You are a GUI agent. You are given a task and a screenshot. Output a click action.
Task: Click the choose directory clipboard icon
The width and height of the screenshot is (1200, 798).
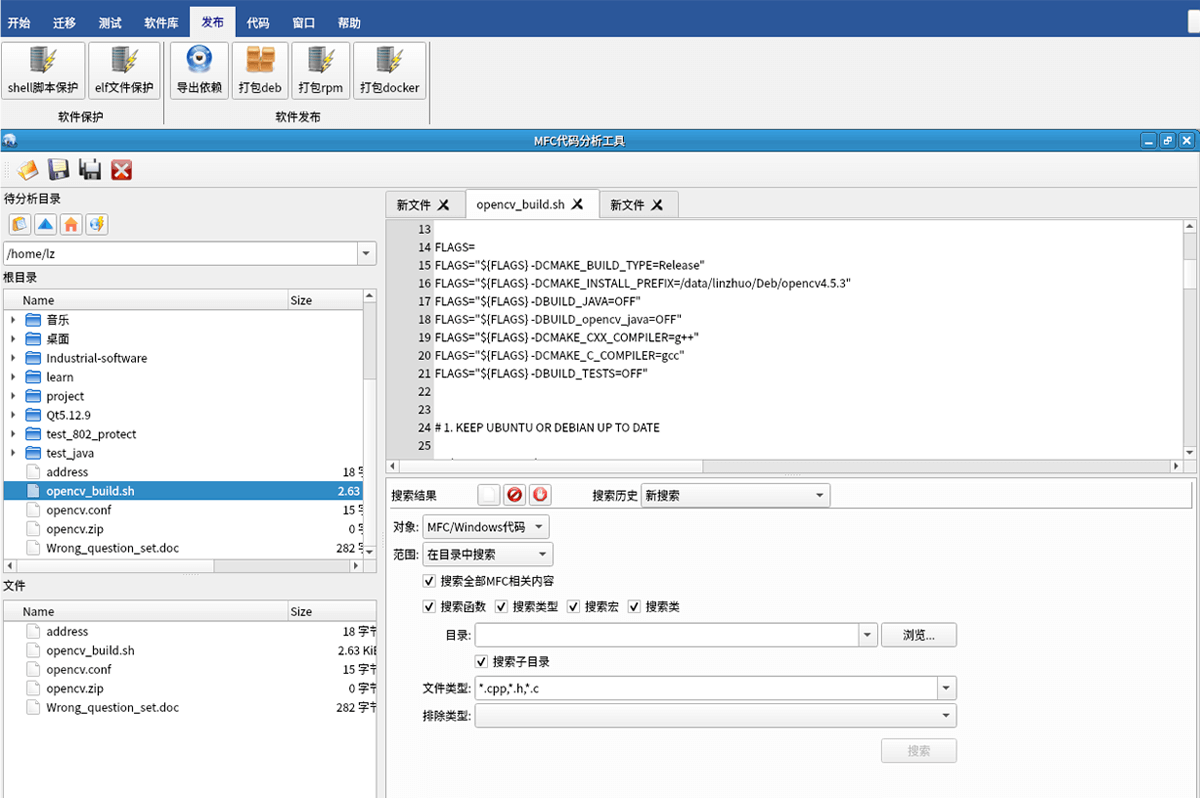pyautogui.click(x=20, y=224)
